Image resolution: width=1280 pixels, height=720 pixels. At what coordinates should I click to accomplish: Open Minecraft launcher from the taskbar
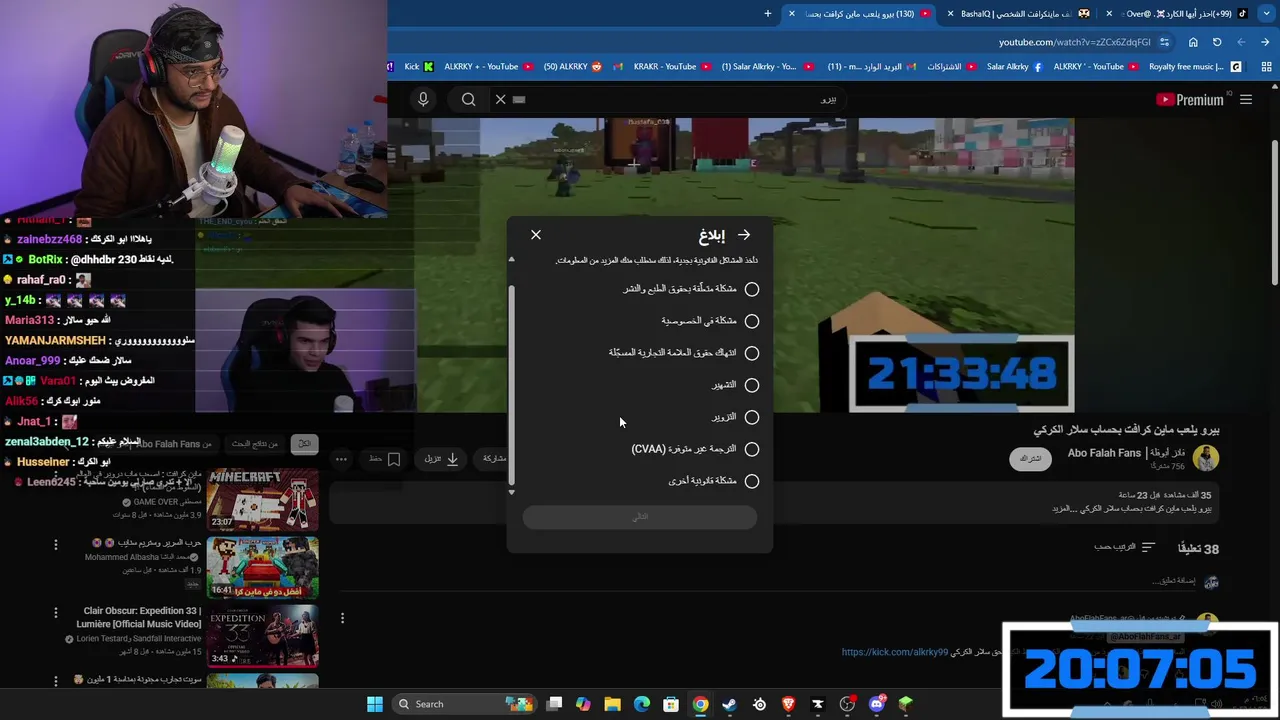click(x=906, y=704)
